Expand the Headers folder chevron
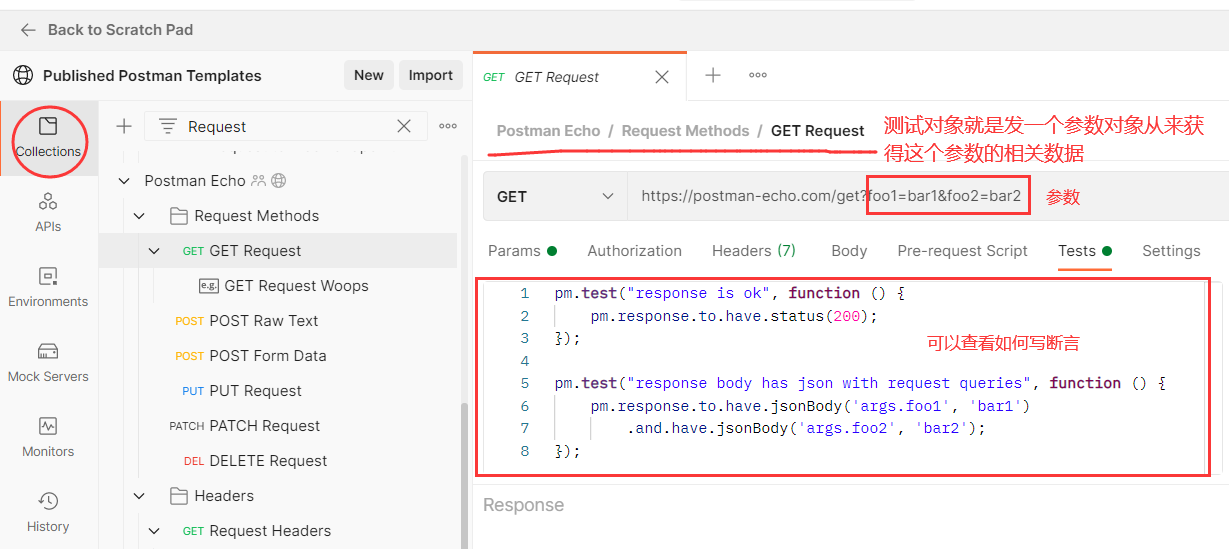The image size is (1229, 549). [140, 496]
